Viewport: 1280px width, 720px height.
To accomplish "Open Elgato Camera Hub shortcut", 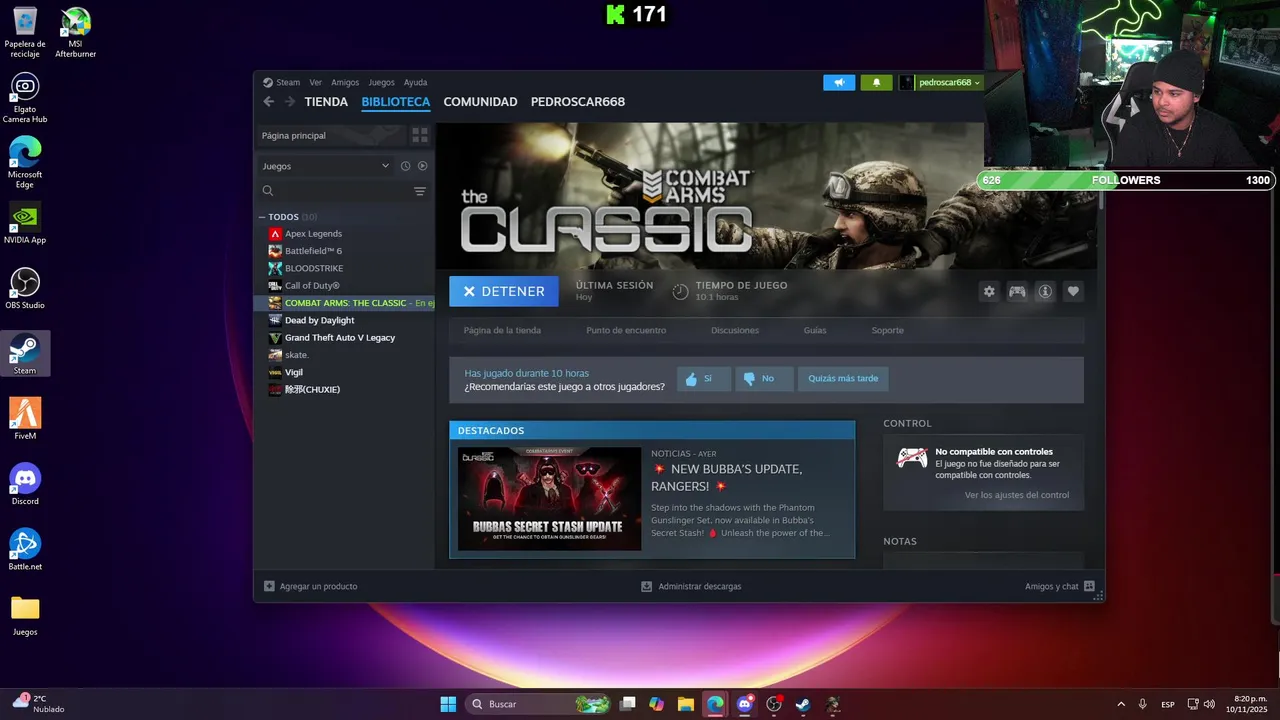I will click(25, 97).
